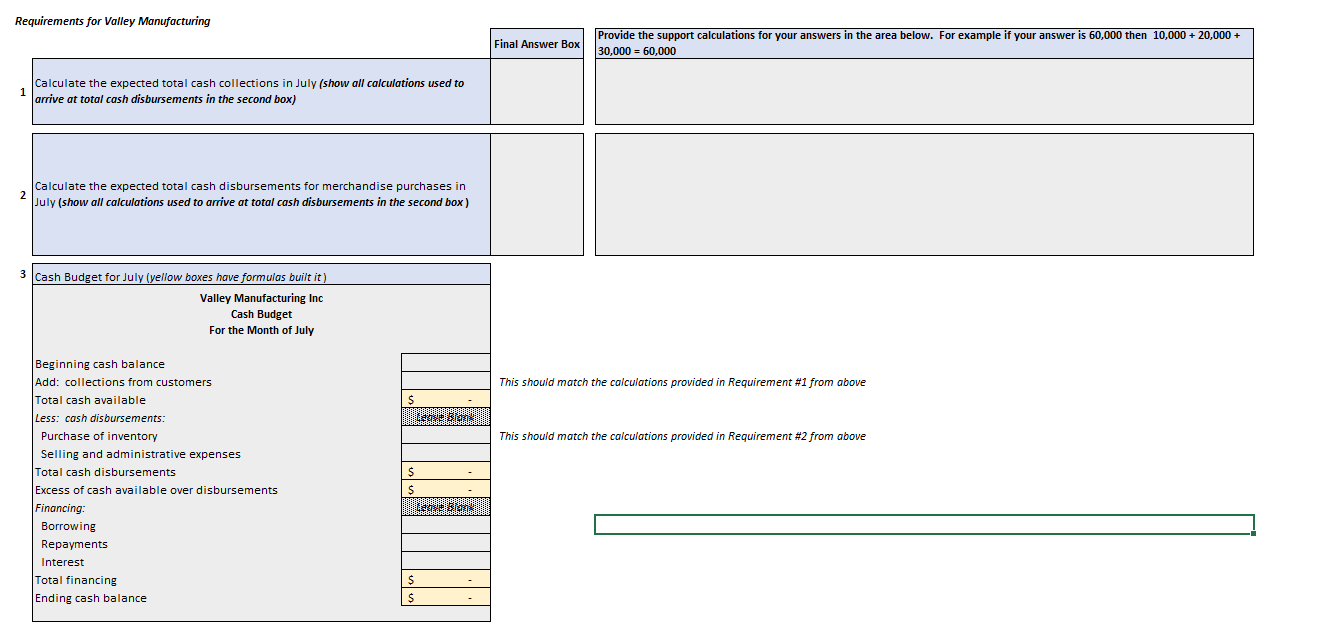
Task: Select the Interest value cell
Action: [x=446, y=561]
